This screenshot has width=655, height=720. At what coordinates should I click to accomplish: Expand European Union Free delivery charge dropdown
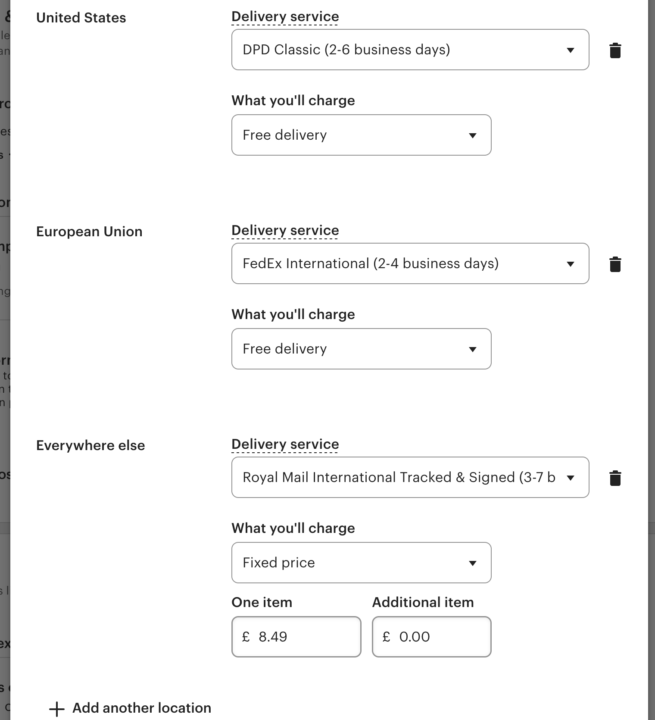pos(361,349)
